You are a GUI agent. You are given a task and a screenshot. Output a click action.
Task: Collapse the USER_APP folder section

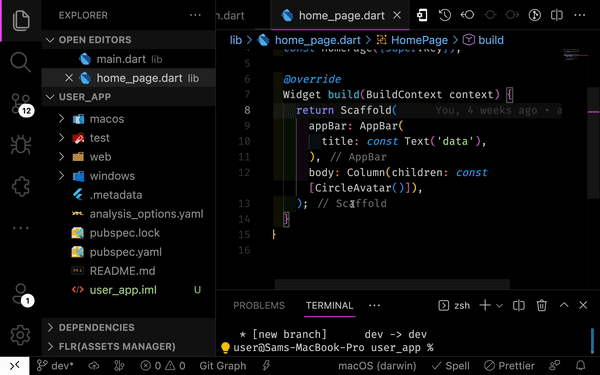[128, 97]
